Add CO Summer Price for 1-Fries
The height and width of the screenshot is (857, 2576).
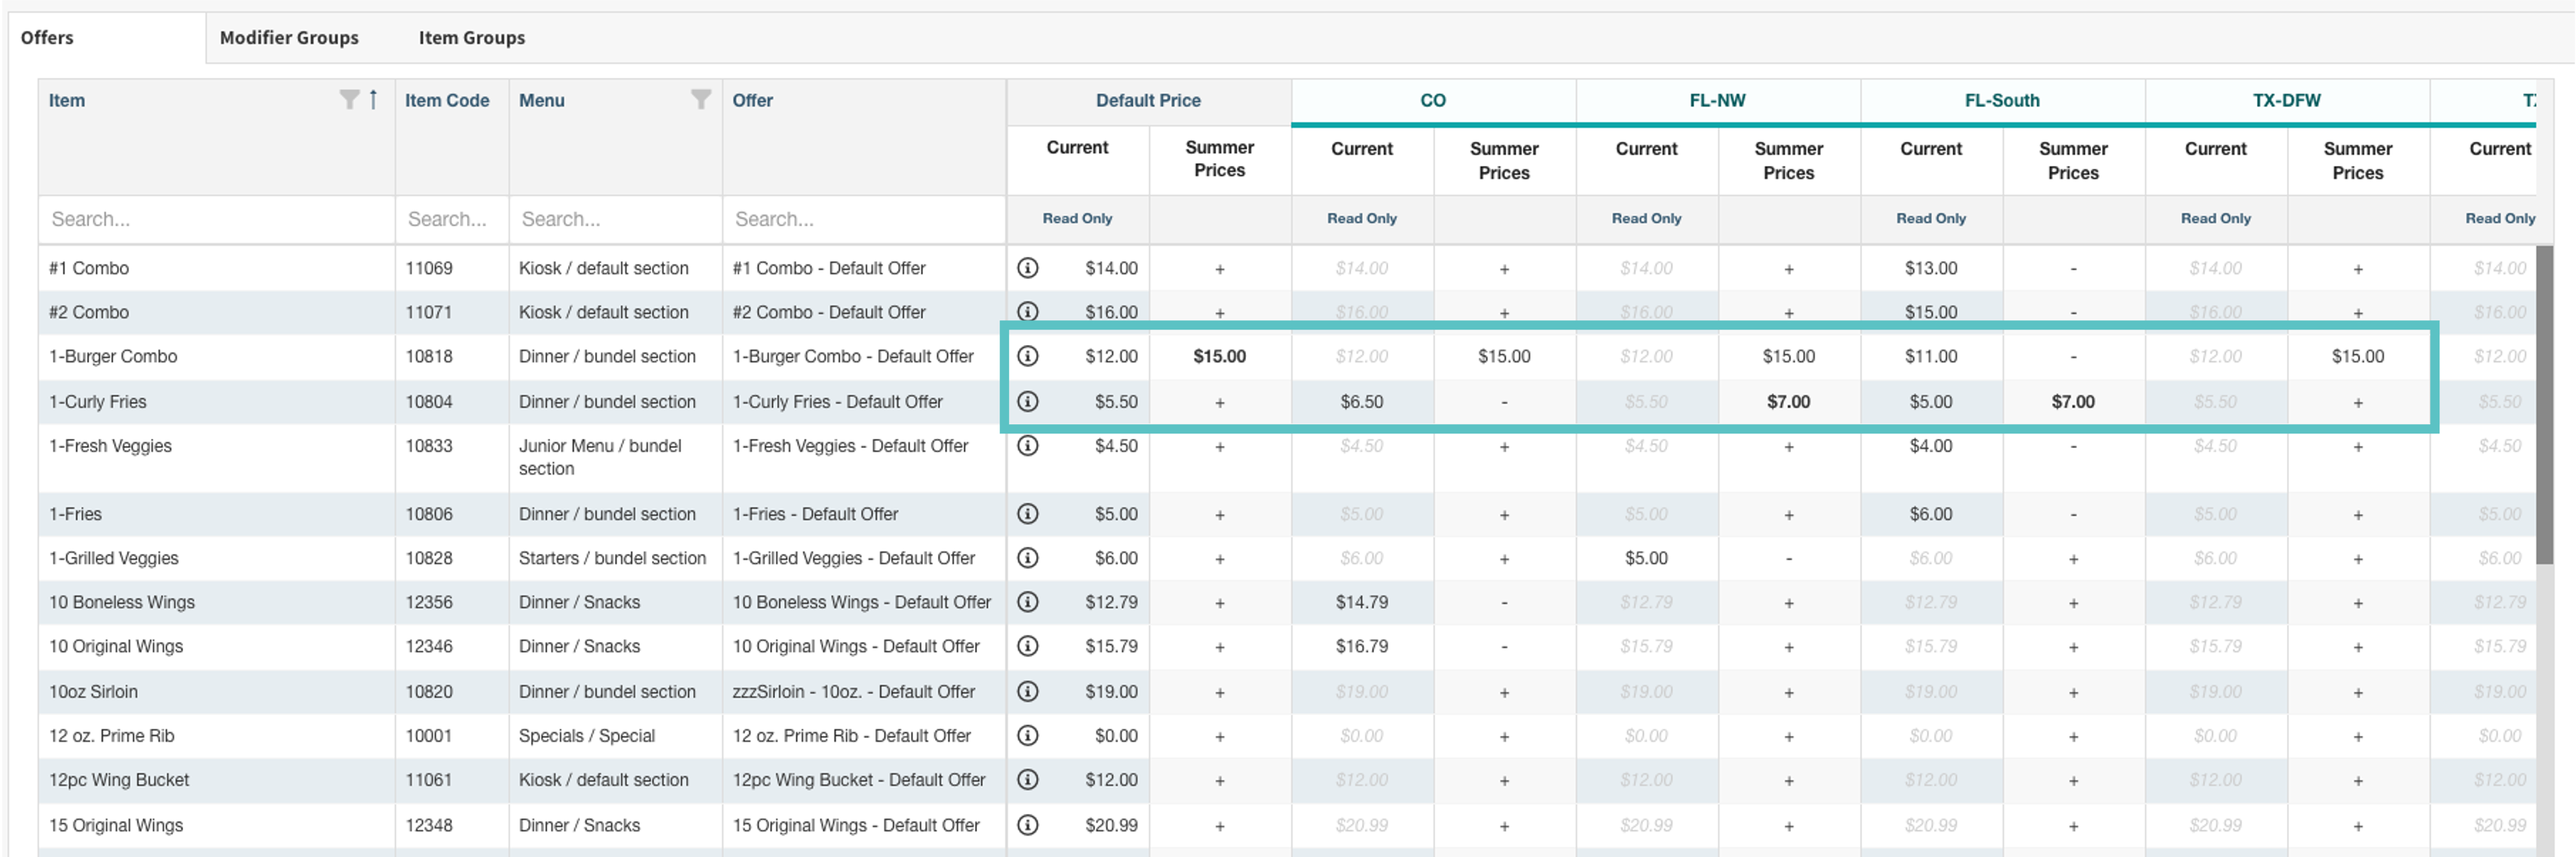1503,515
